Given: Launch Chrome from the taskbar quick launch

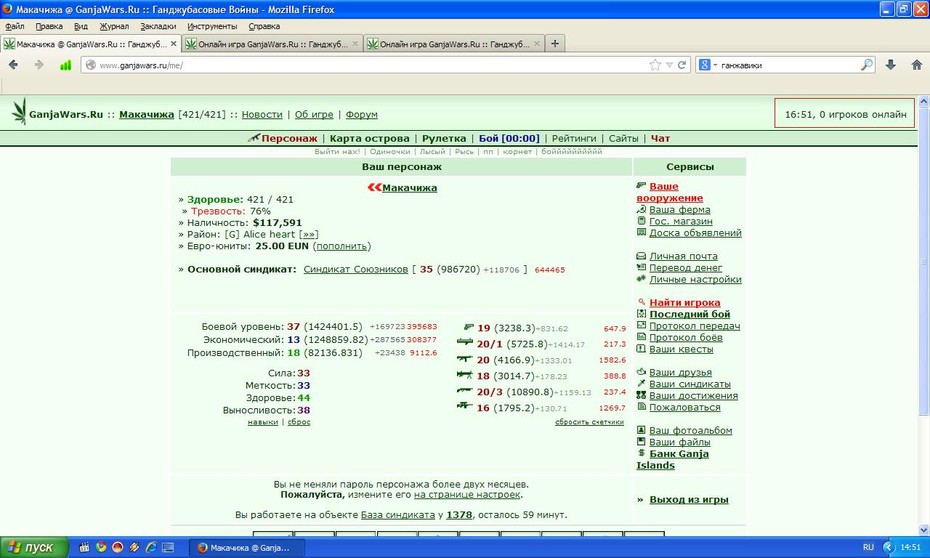Looking at the screenshot, I should pyautogui.click(x=101, y=547).
